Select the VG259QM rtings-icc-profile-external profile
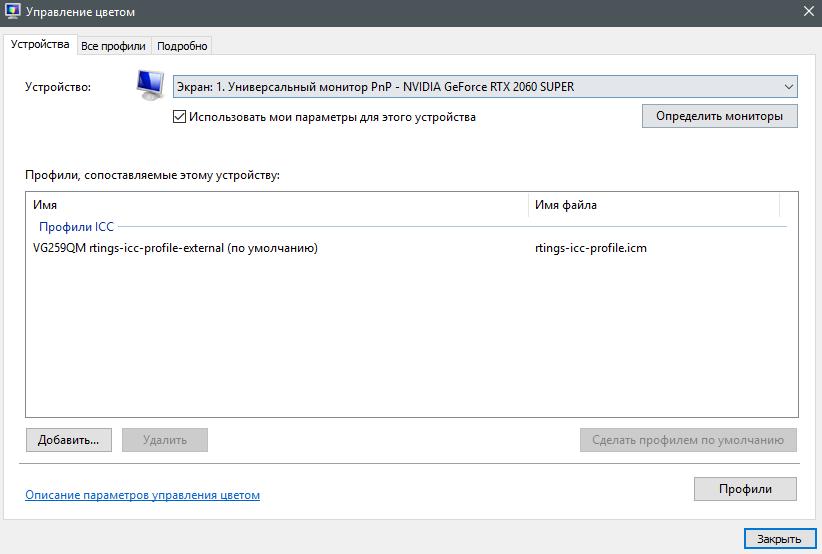The image size is (822, 554). click(175, 248)
